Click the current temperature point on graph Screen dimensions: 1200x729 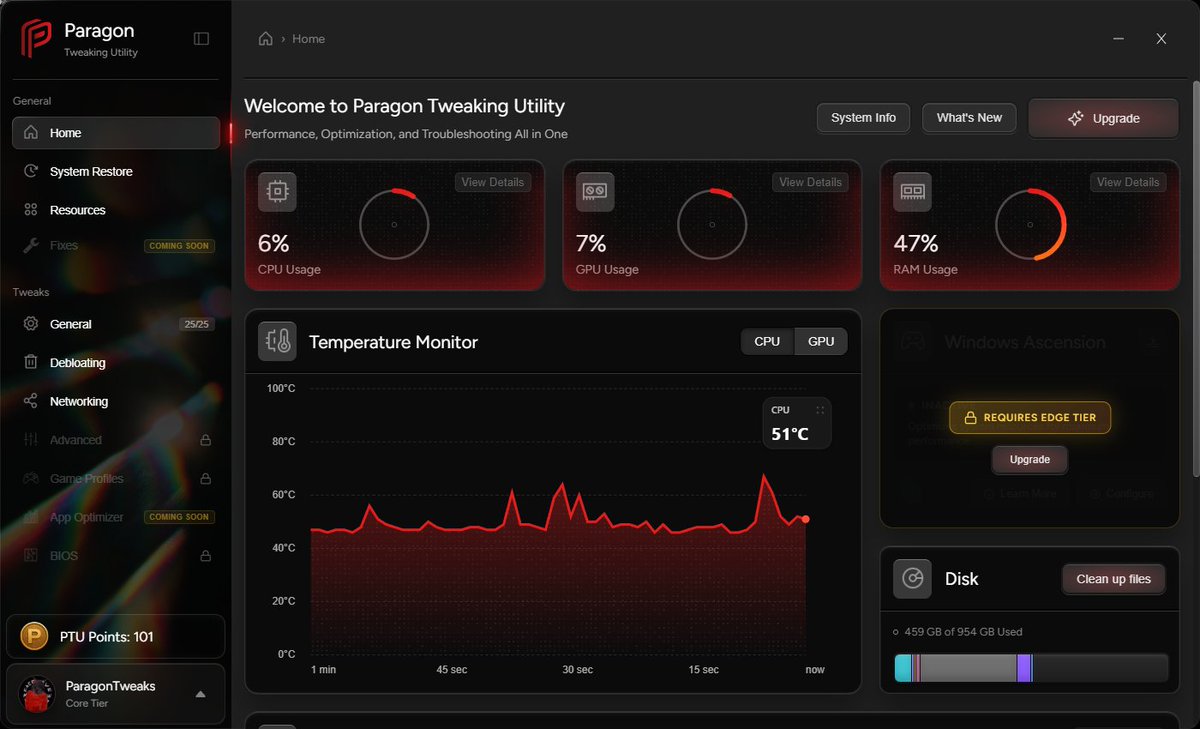[805, 519]
